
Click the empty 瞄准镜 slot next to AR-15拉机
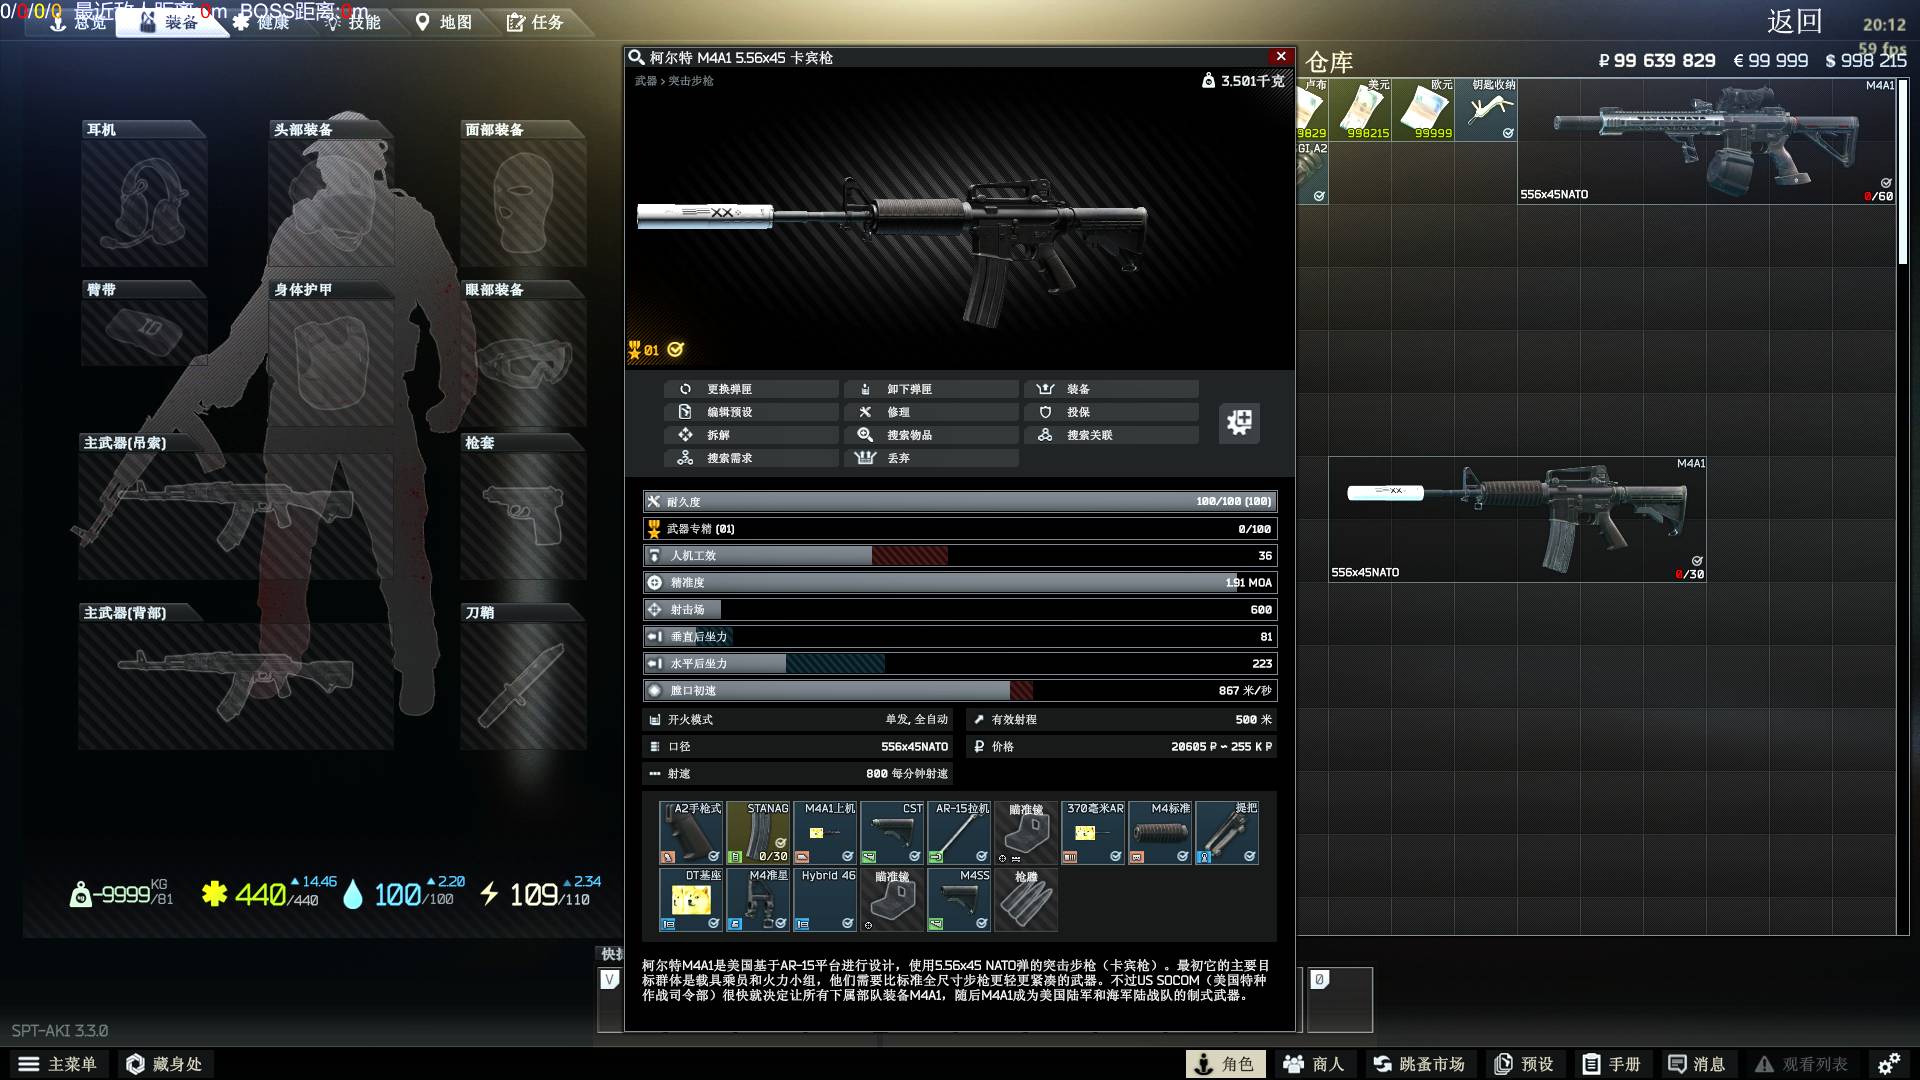click(1026, 832)
